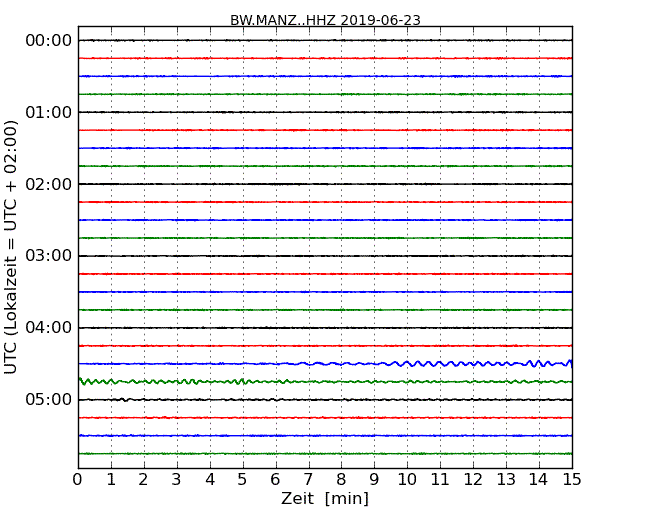The image size is (650, 520).
Task: Click the x-axis tick label 0
Action: pos(78,480)
